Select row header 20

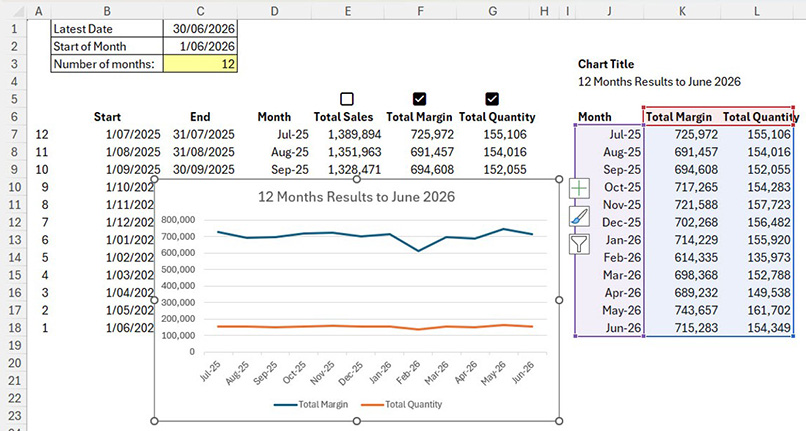click(x=14, y=363)
